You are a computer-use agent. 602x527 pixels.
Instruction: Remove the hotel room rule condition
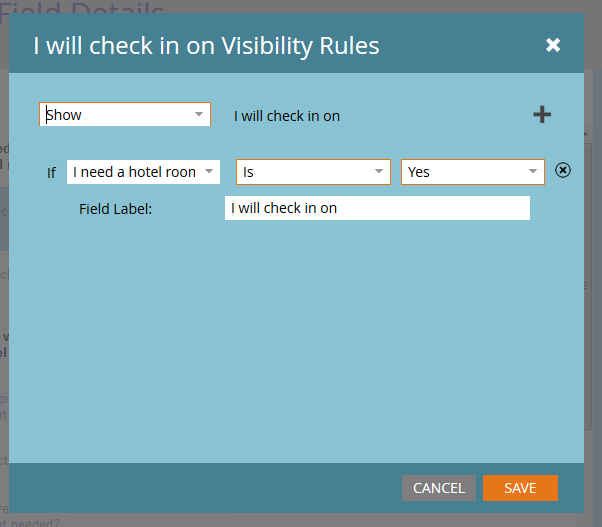click(563, 170)
